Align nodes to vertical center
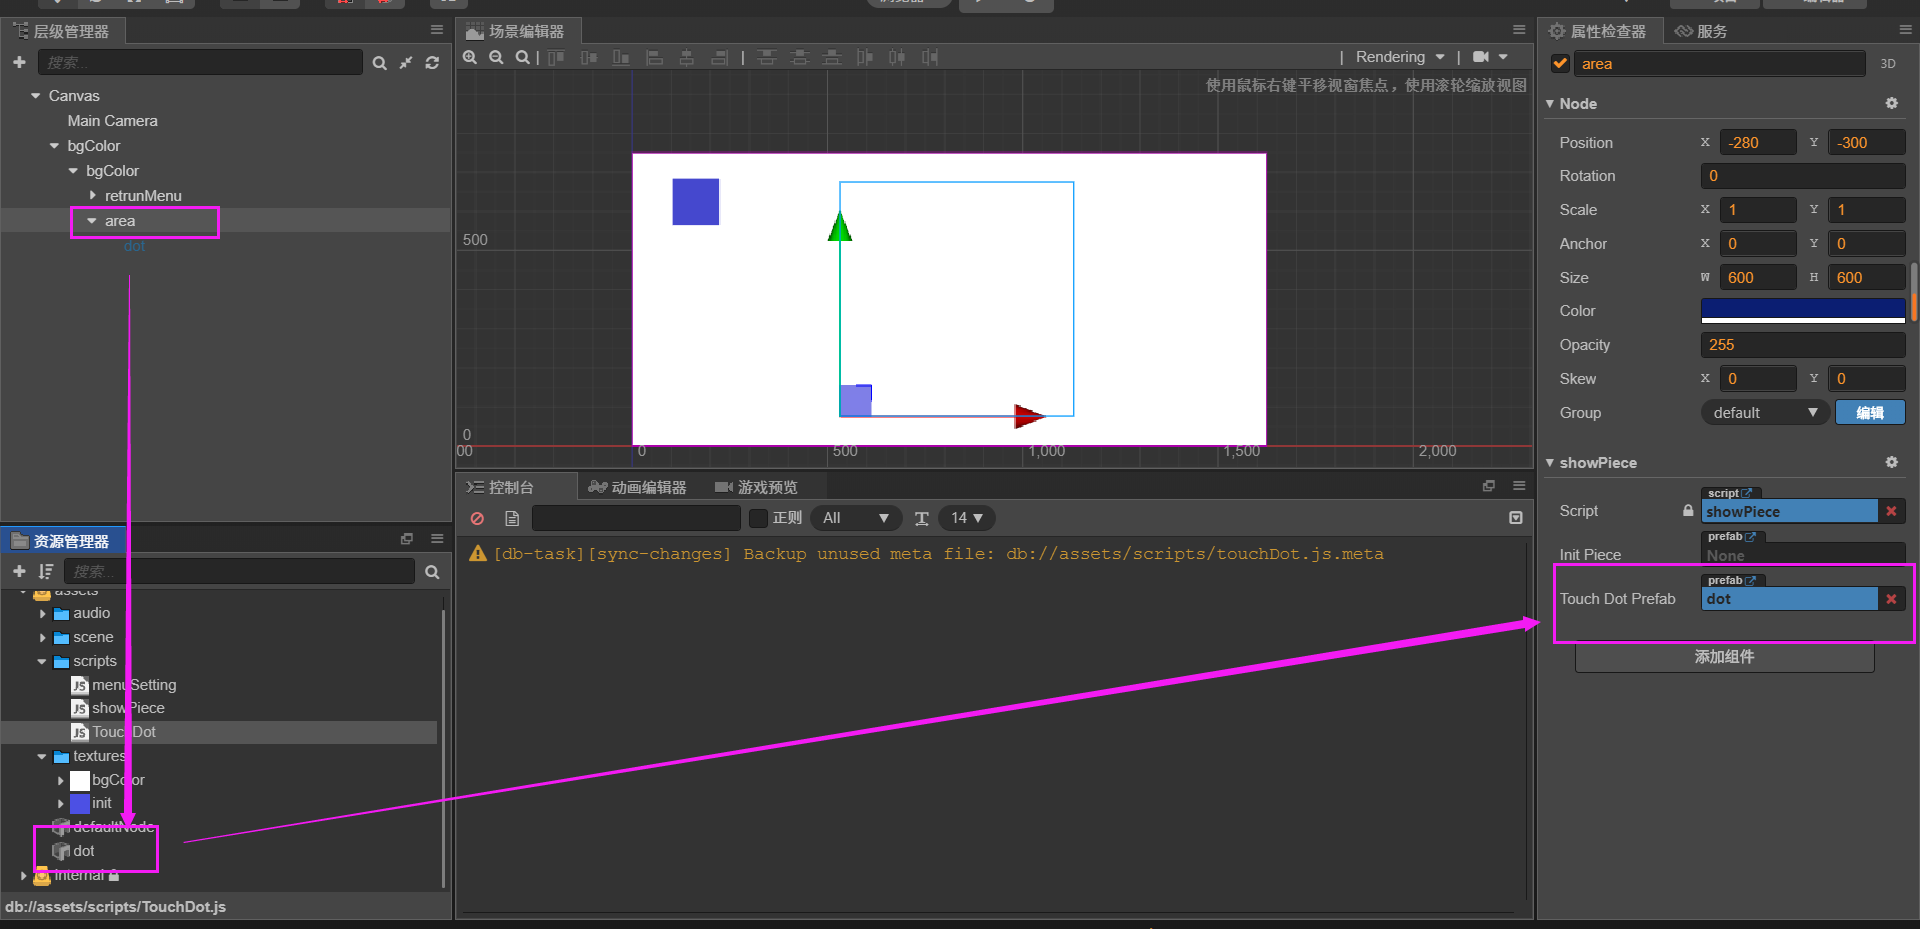The height and width of the screenshot is (929, 1920). [589, 57]
